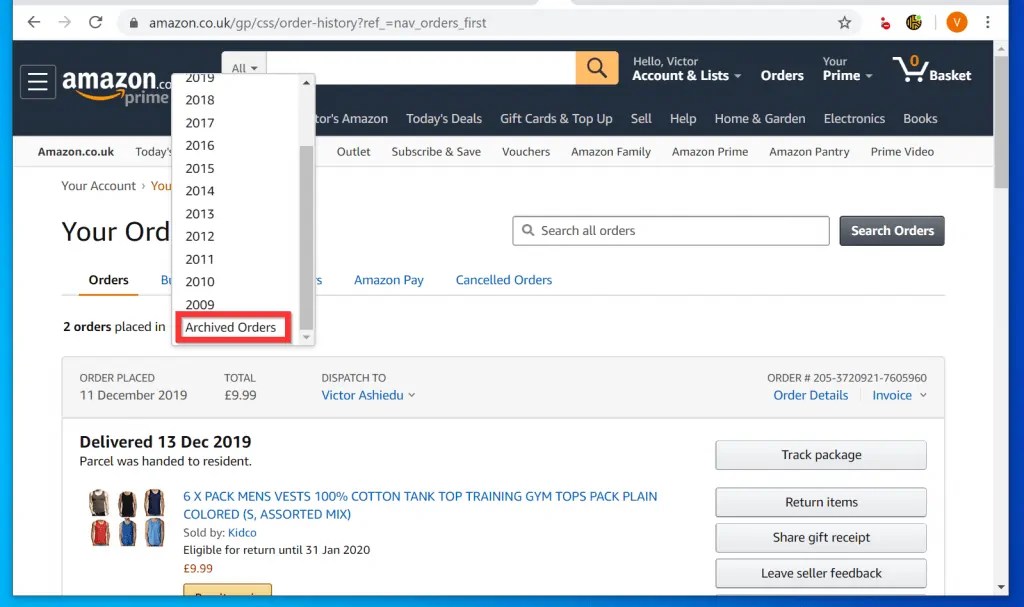Click the Amazon main search field
1024x607 pixels.
click(x=421, y=68)
